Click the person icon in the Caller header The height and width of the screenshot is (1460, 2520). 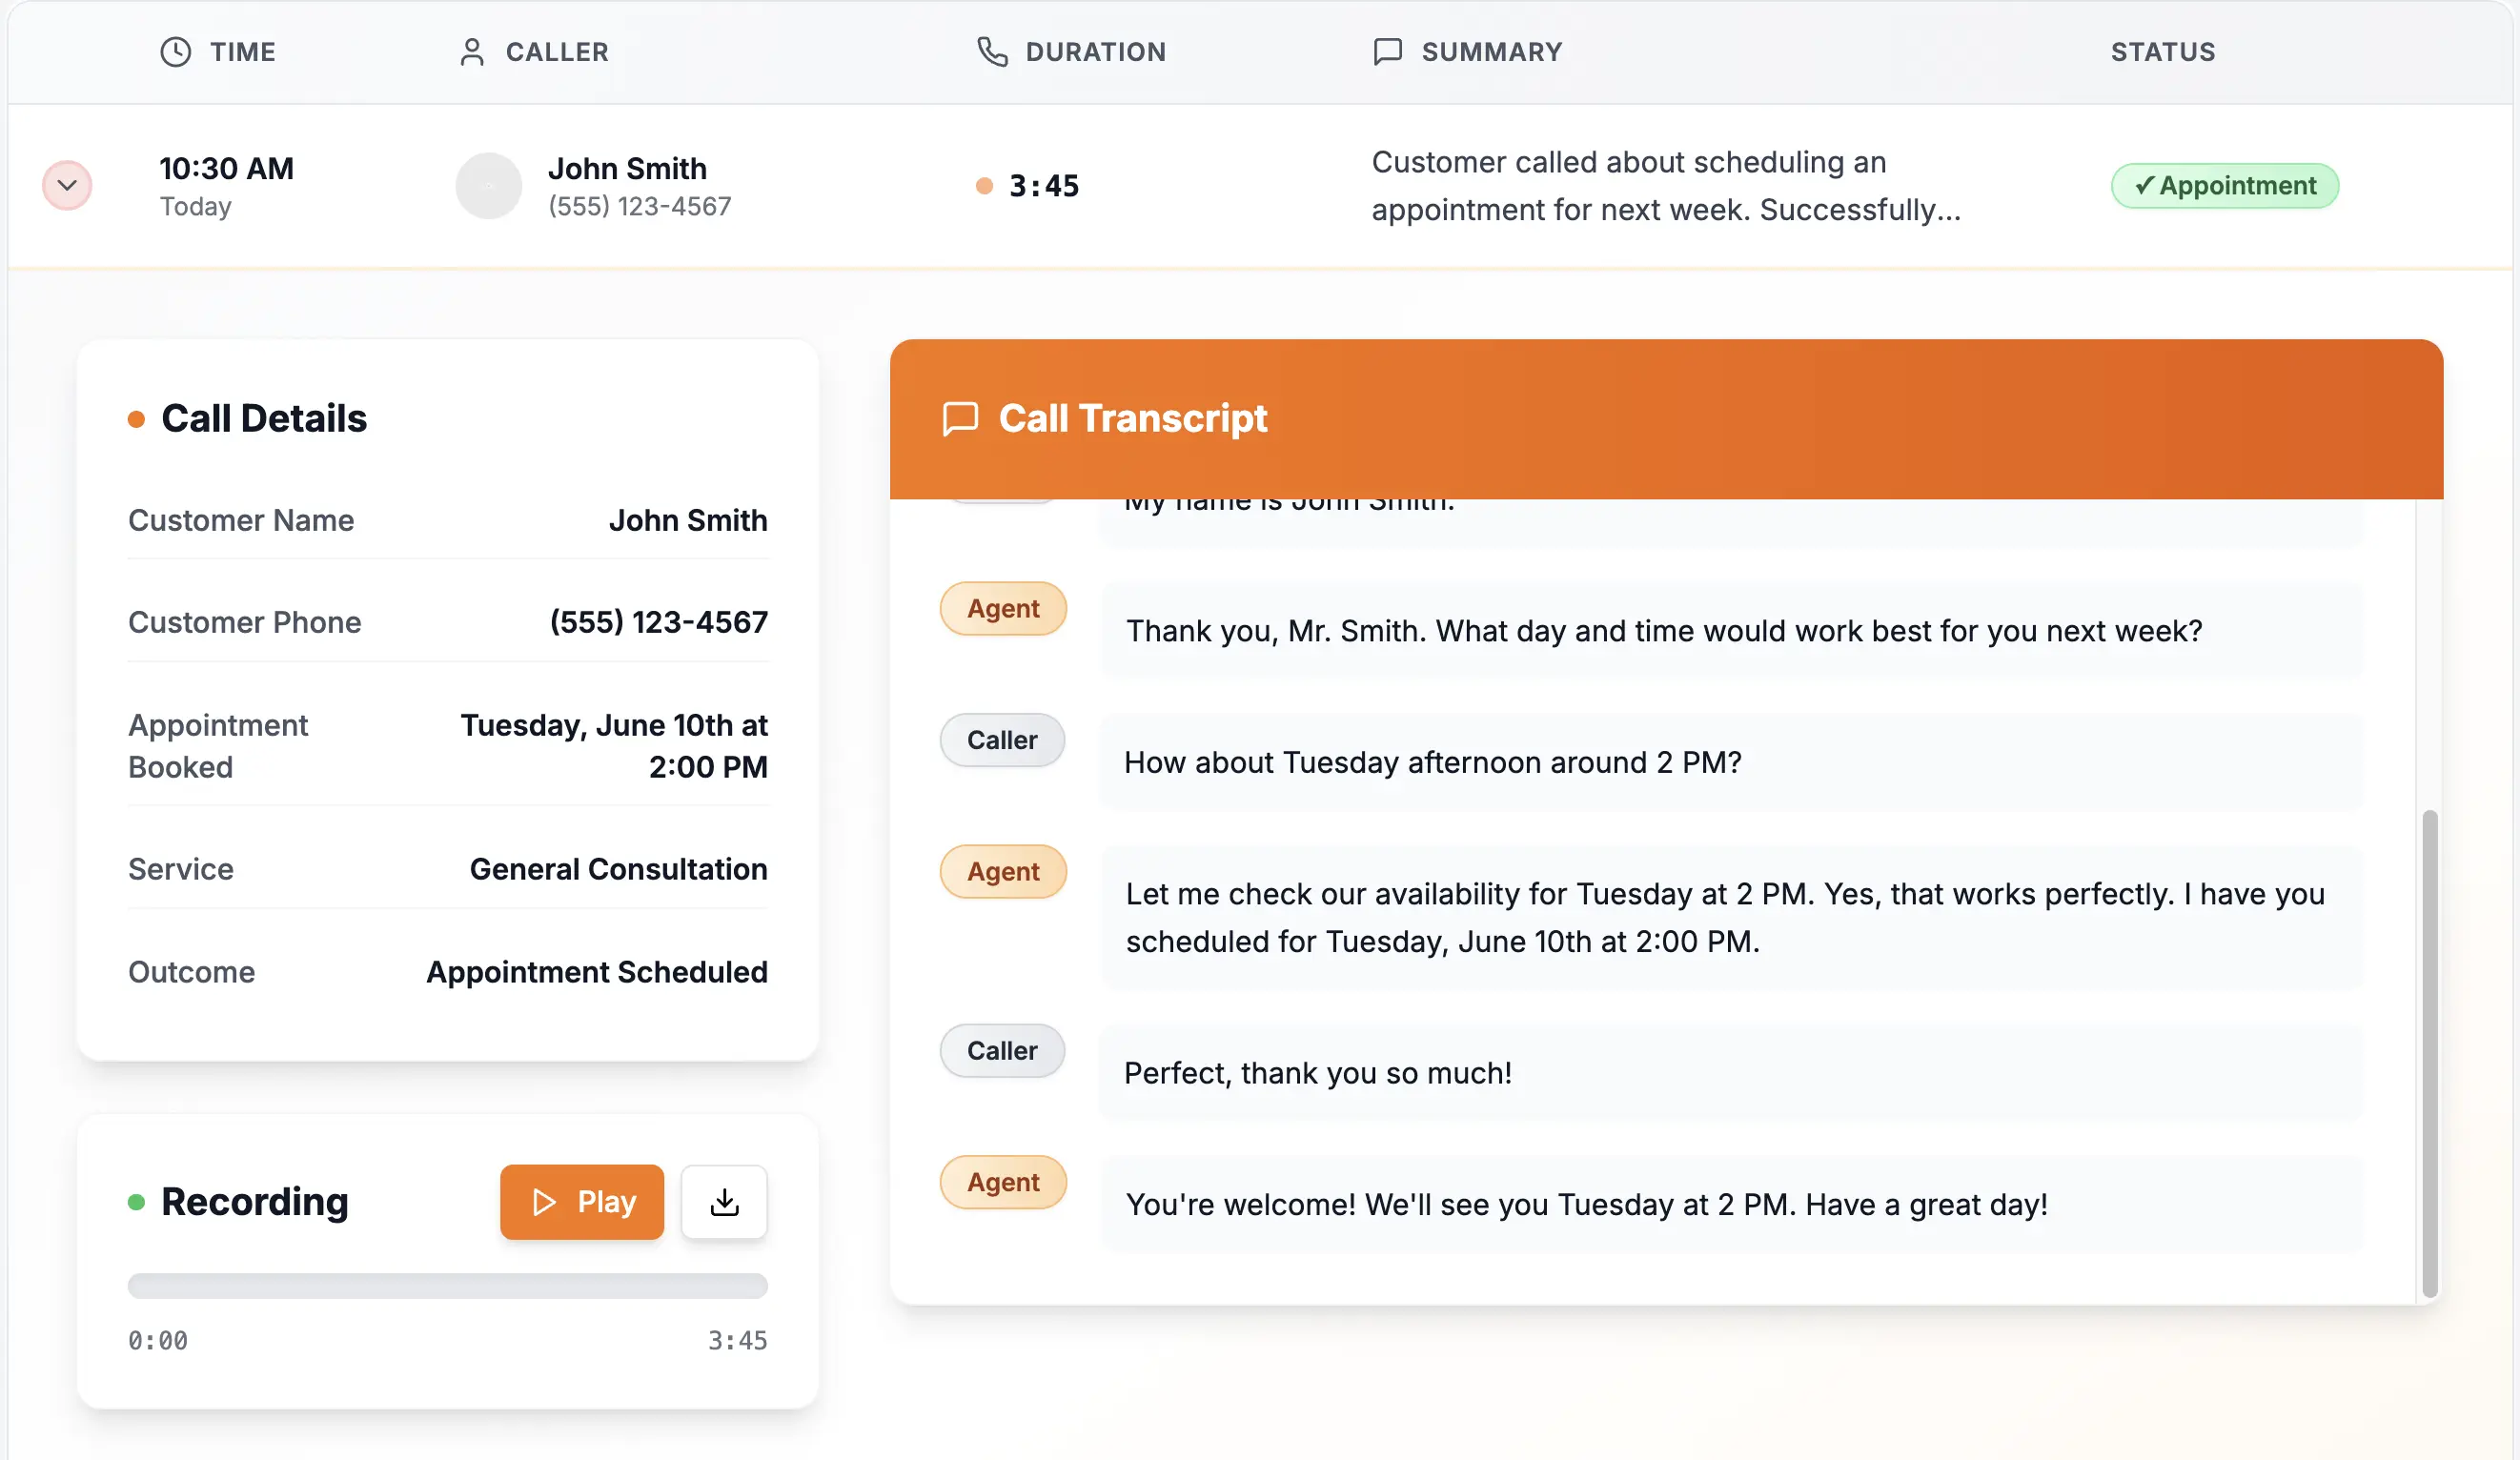pos(472,52)
